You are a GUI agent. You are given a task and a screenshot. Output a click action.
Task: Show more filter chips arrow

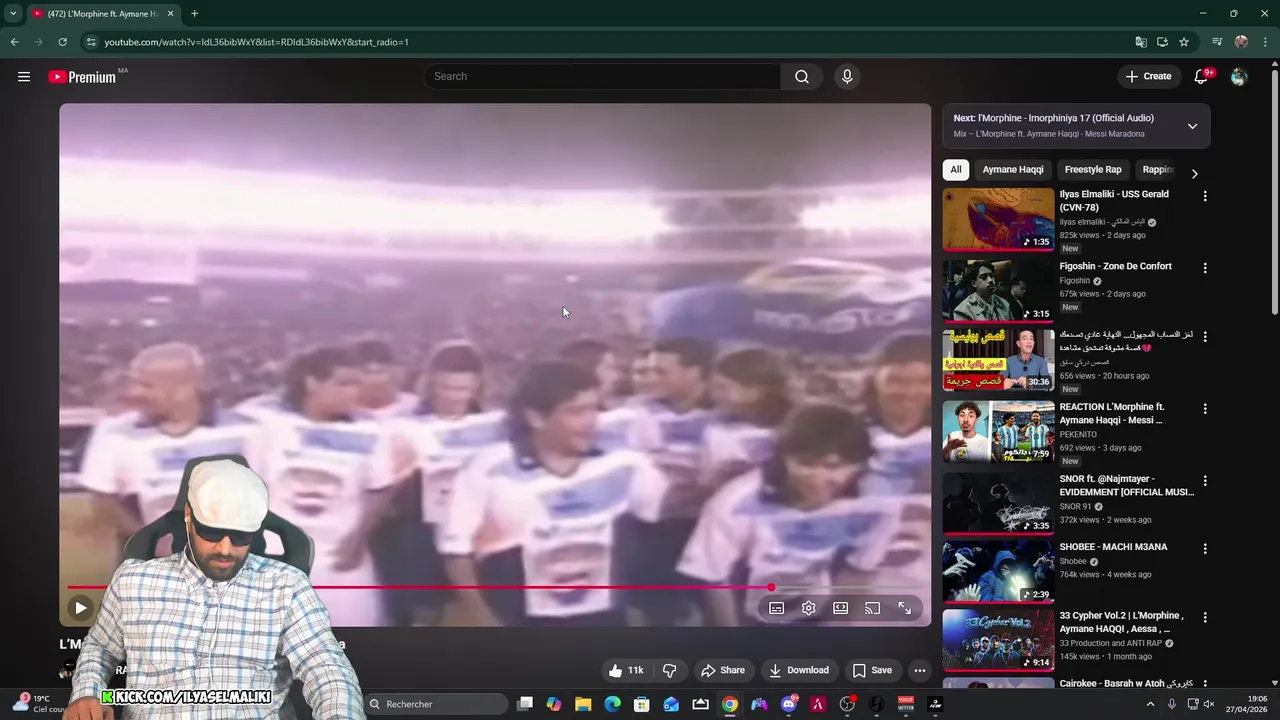click(x=1194, y=173)
